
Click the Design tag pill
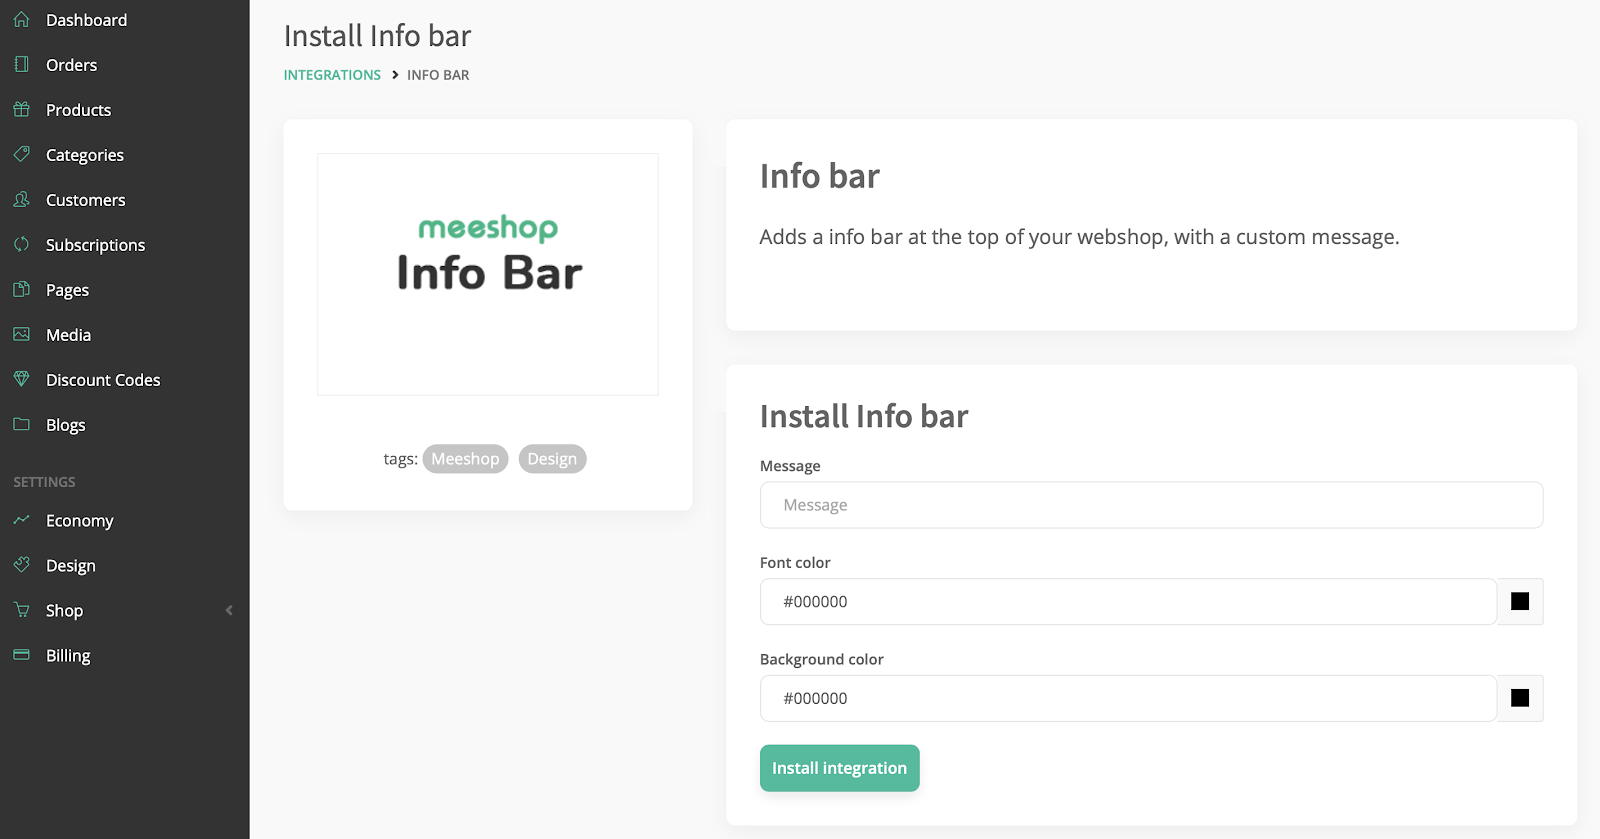pyautogui.click(x=552, y=459)
